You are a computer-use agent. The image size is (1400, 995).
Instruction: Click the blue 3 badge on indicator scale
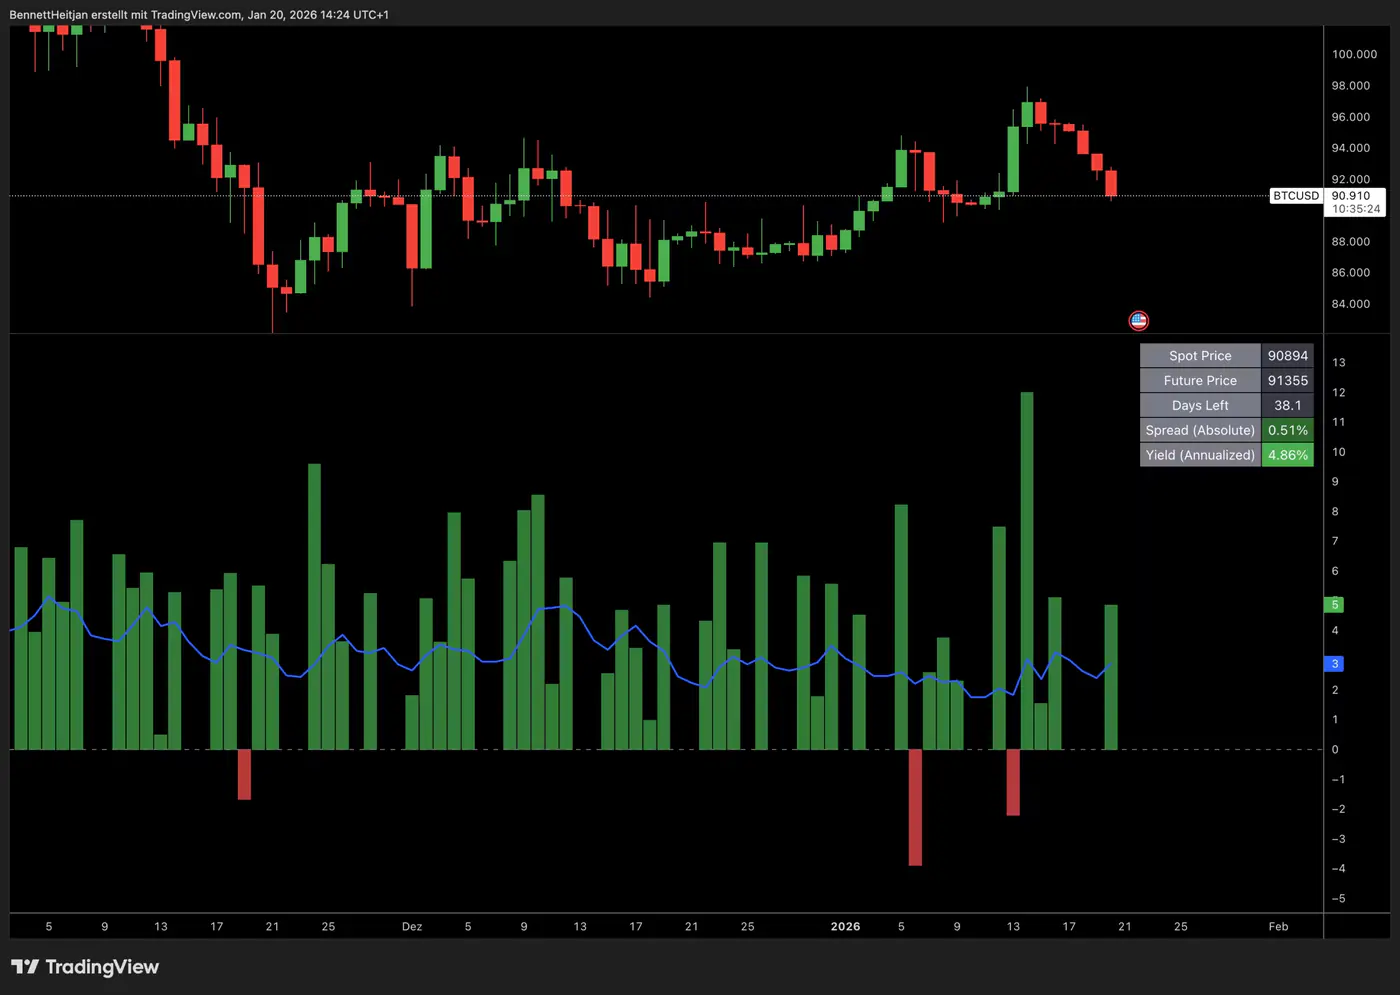point(1334,664)
